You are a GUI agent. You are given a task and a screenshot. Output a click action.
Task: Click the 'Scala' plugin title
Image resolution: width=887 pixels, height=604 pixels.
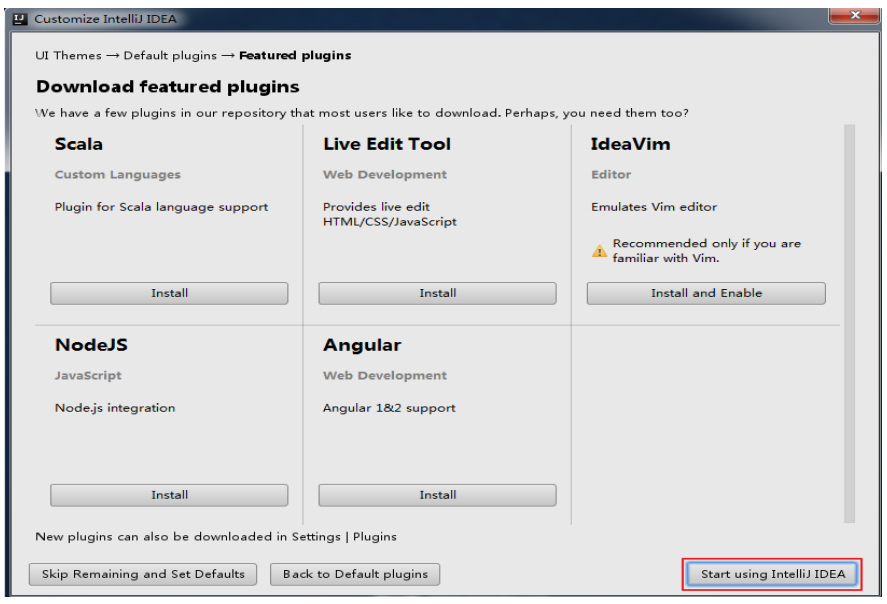tap(79, 144)
